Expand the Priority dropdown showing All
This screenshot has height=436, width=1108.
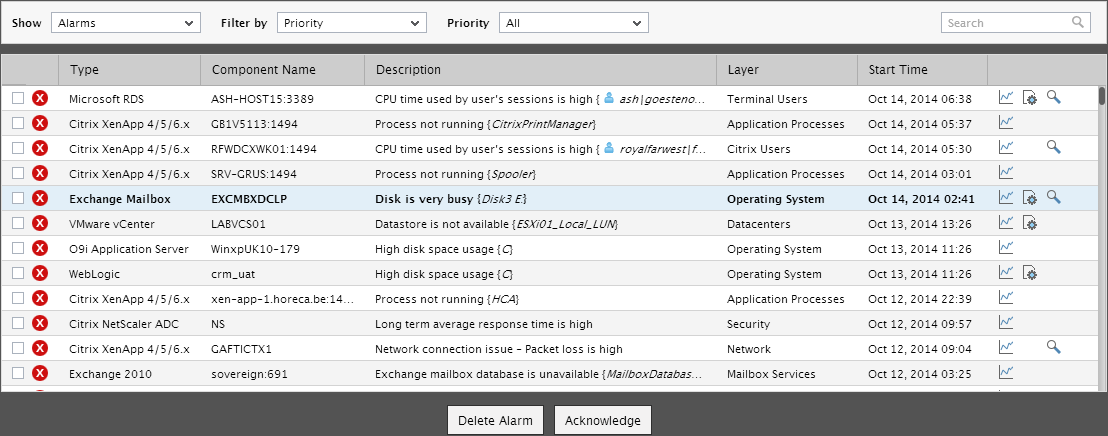[574, 23]
